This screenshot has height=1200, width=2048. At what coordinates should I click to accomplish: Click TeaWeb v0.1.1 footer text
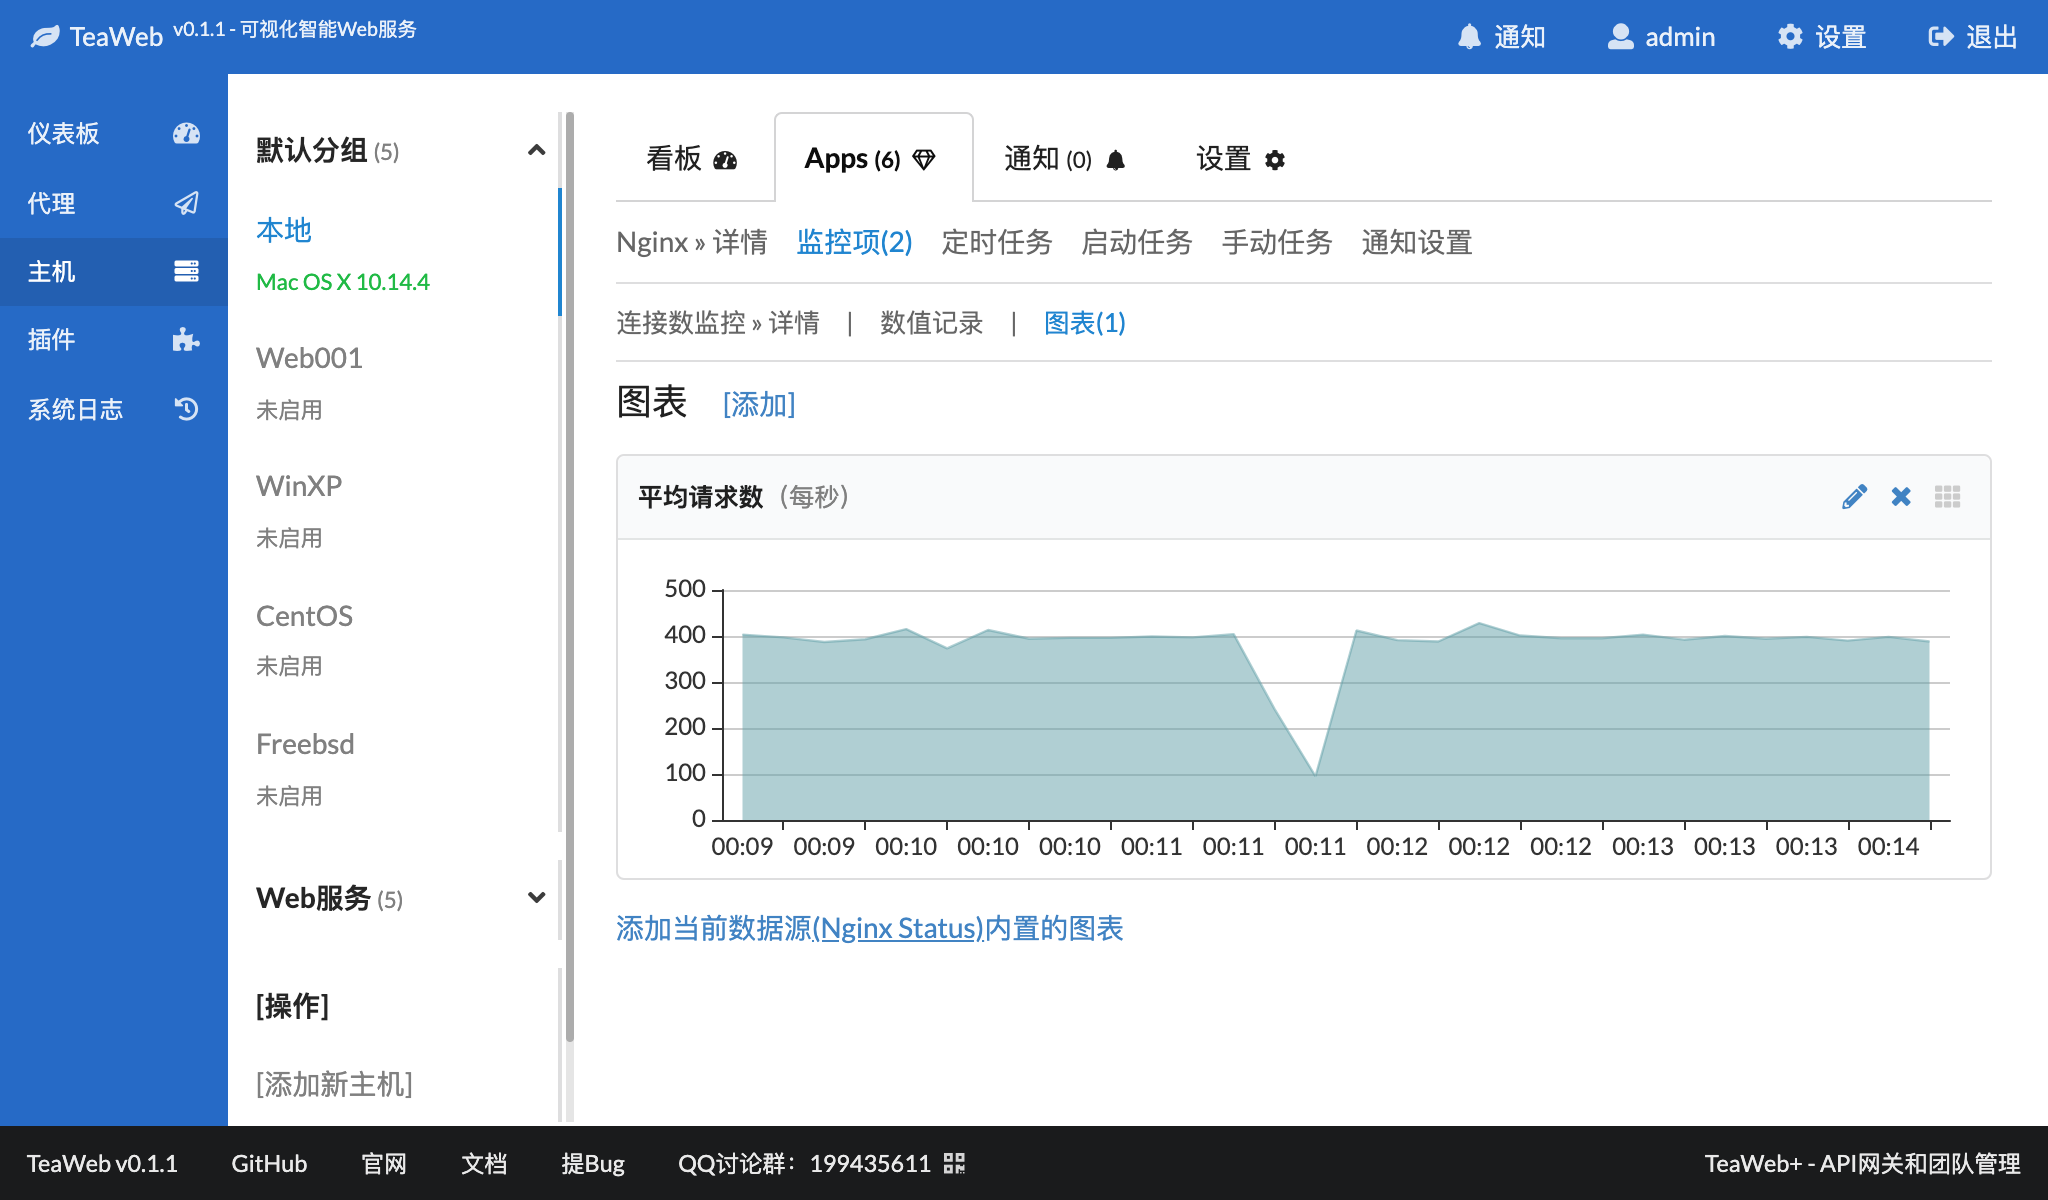point(102,1163)
